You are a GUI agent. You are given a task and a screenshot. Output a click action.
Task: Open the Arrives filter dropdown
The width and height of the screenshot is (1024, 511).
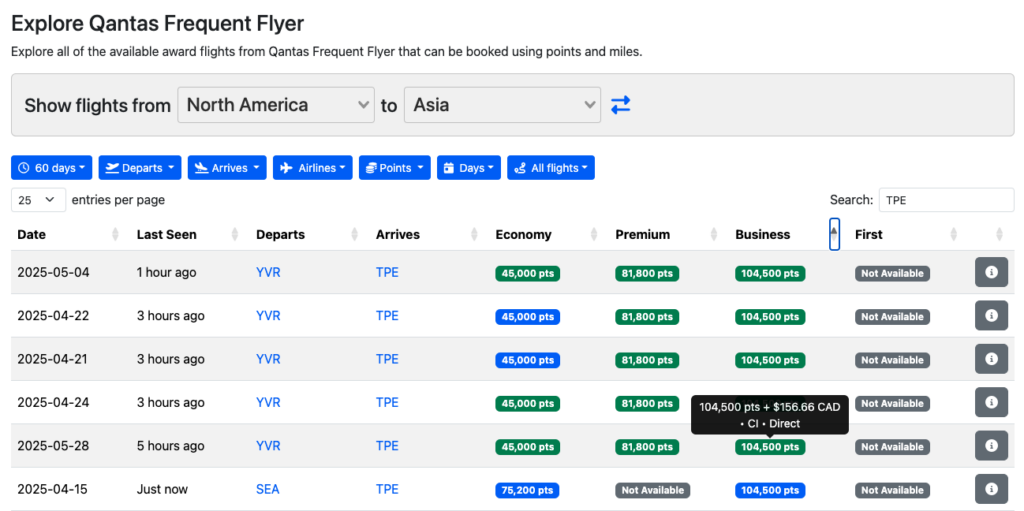coord(227,168)
